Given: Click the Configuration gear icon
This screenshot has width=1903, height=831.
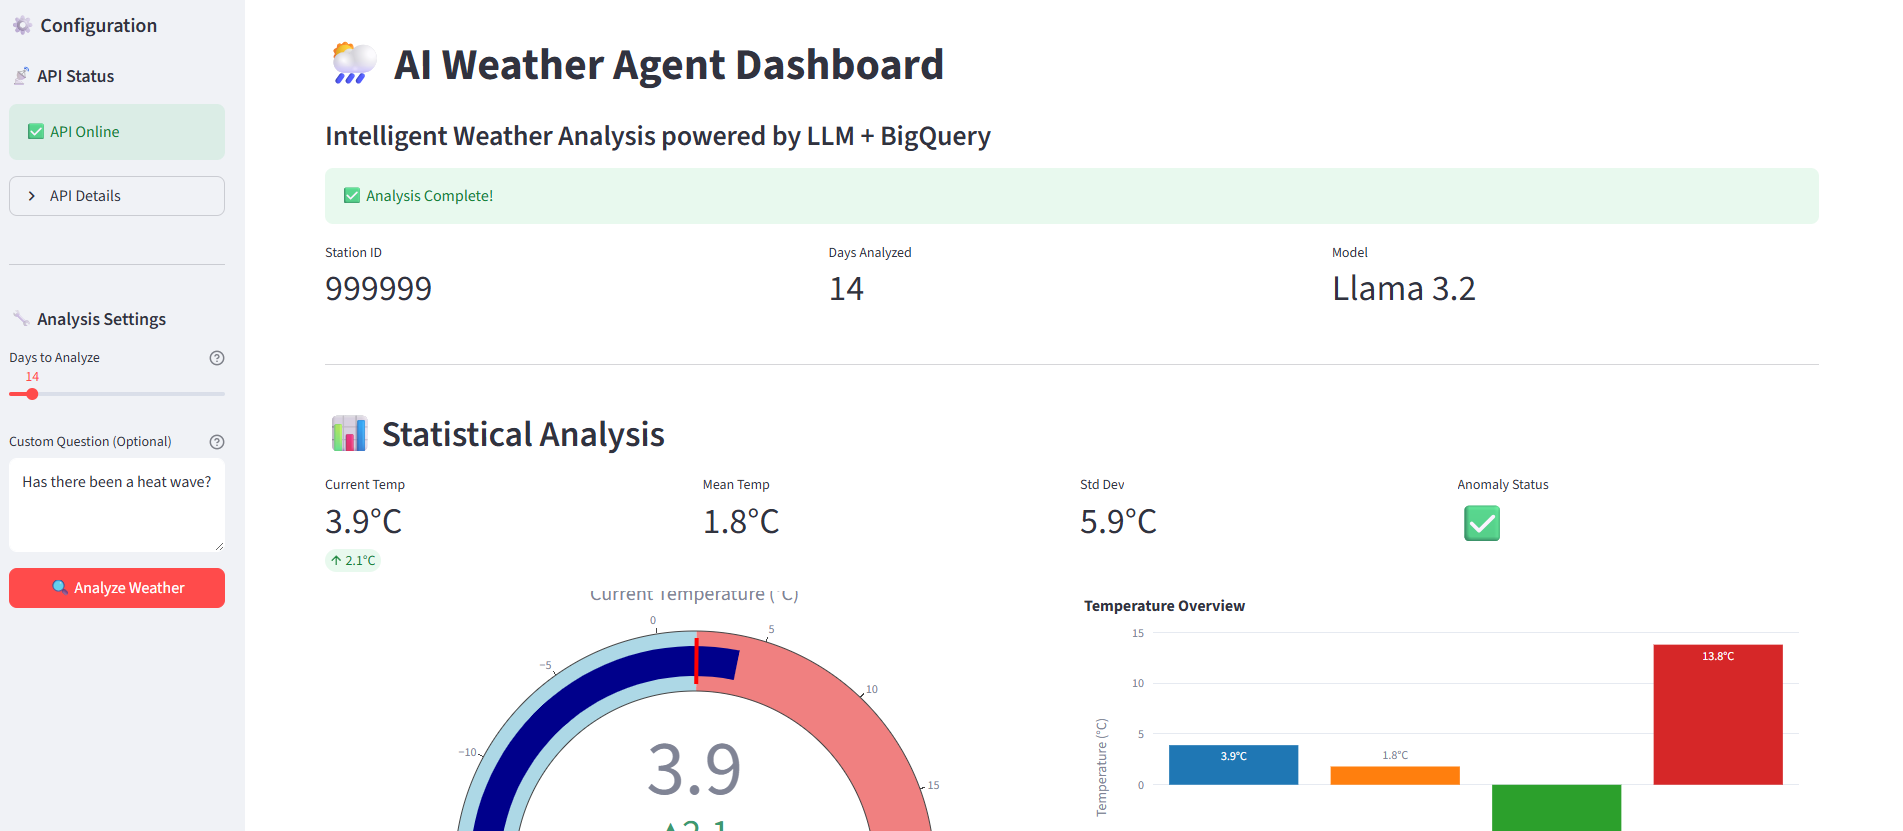Looking at the screenshot, I should 22,26.
